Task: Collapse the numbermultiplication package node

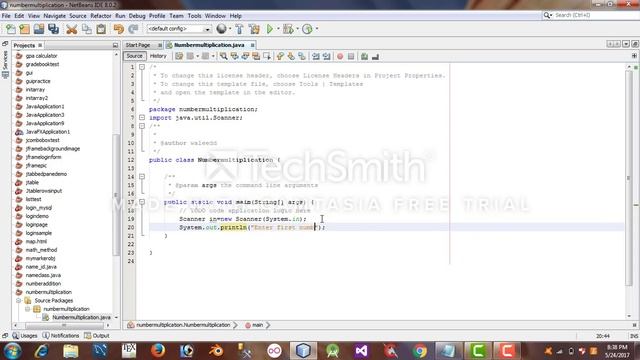Action: (27, 309)
